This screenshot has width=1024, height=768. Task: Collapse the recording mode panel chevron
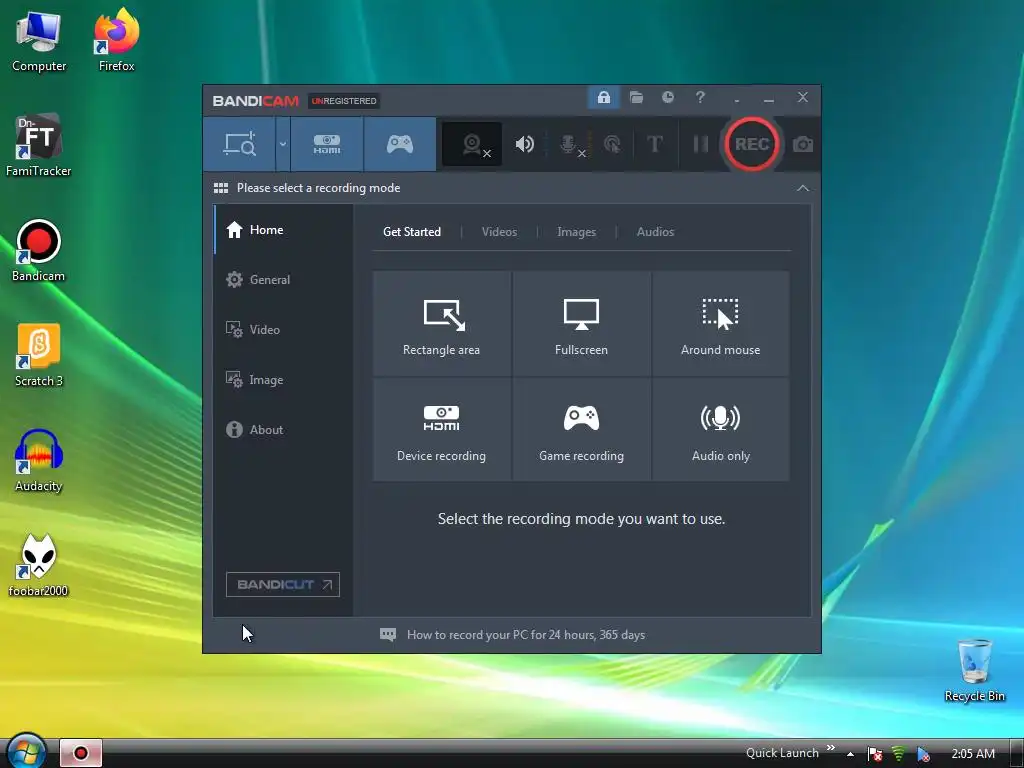click(x=803, y=188)
